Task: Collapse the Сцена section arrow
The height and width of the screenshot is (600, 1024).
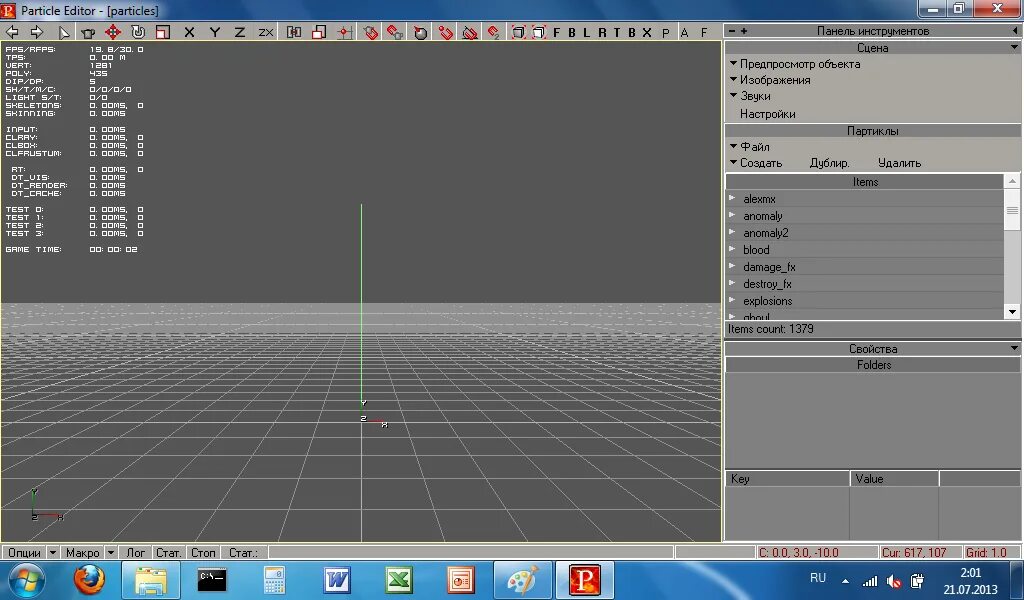Action: [1014, 47]
